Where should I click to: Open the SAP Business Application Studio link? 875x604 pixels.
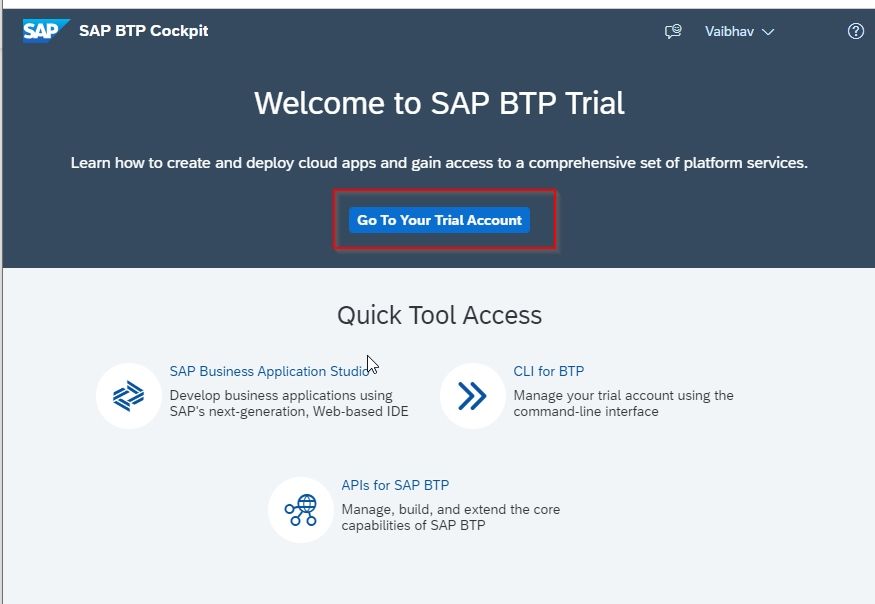pos(269,371)
